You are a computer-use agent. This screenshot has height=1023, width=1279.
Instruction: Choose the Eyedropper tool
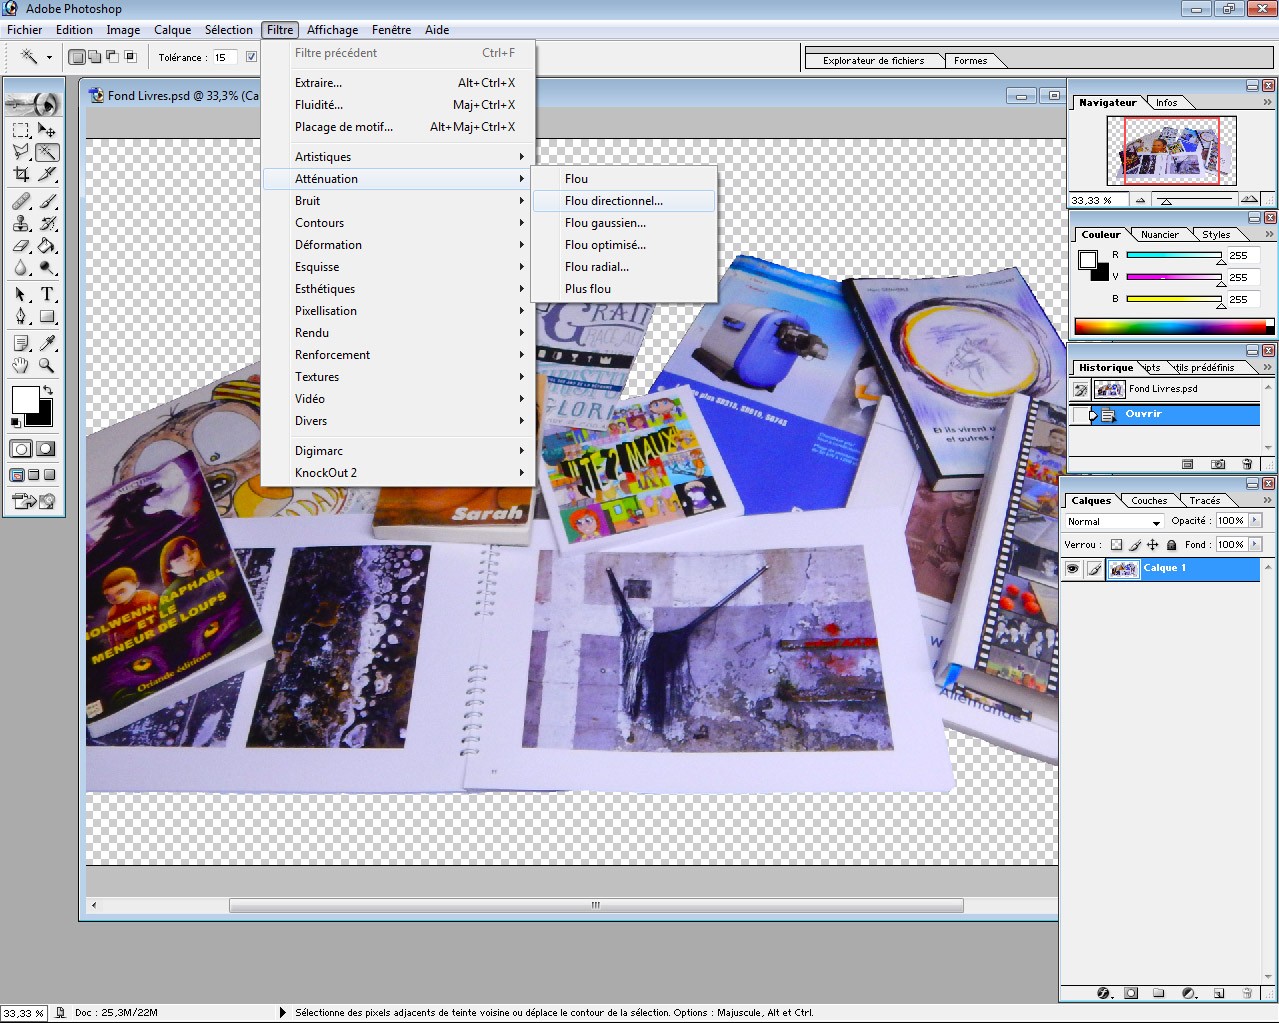point(47,343)
